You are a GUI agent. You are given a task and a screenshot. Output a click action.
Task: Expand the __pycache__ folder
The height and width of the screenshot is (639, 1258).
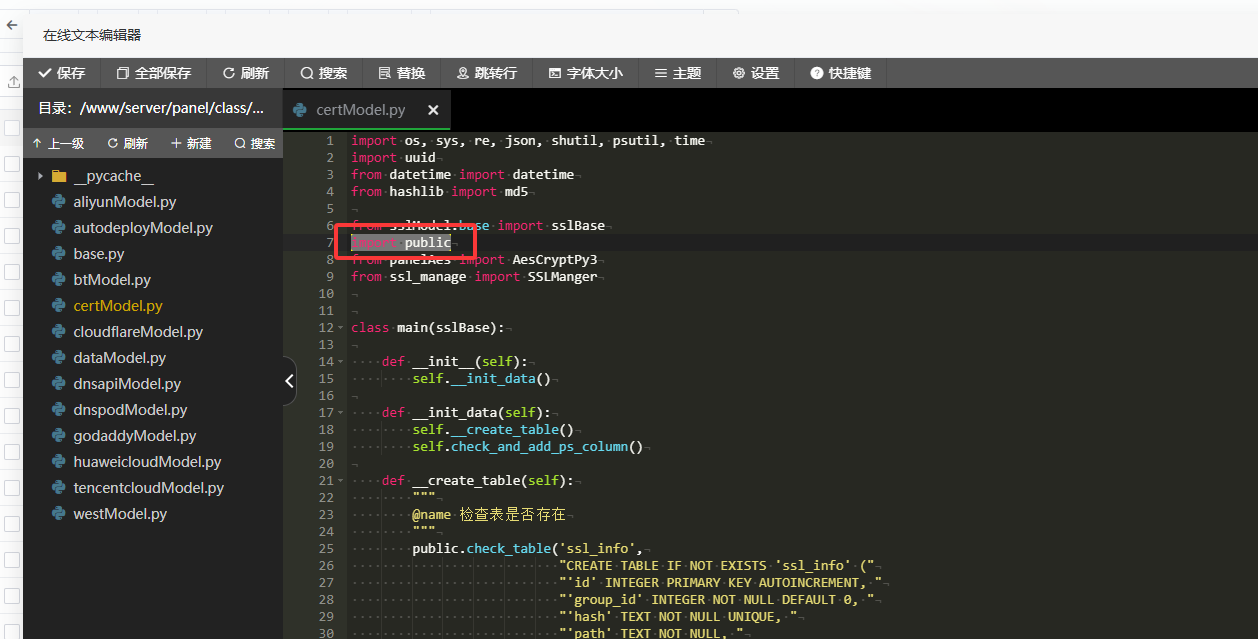pos(40,176)
